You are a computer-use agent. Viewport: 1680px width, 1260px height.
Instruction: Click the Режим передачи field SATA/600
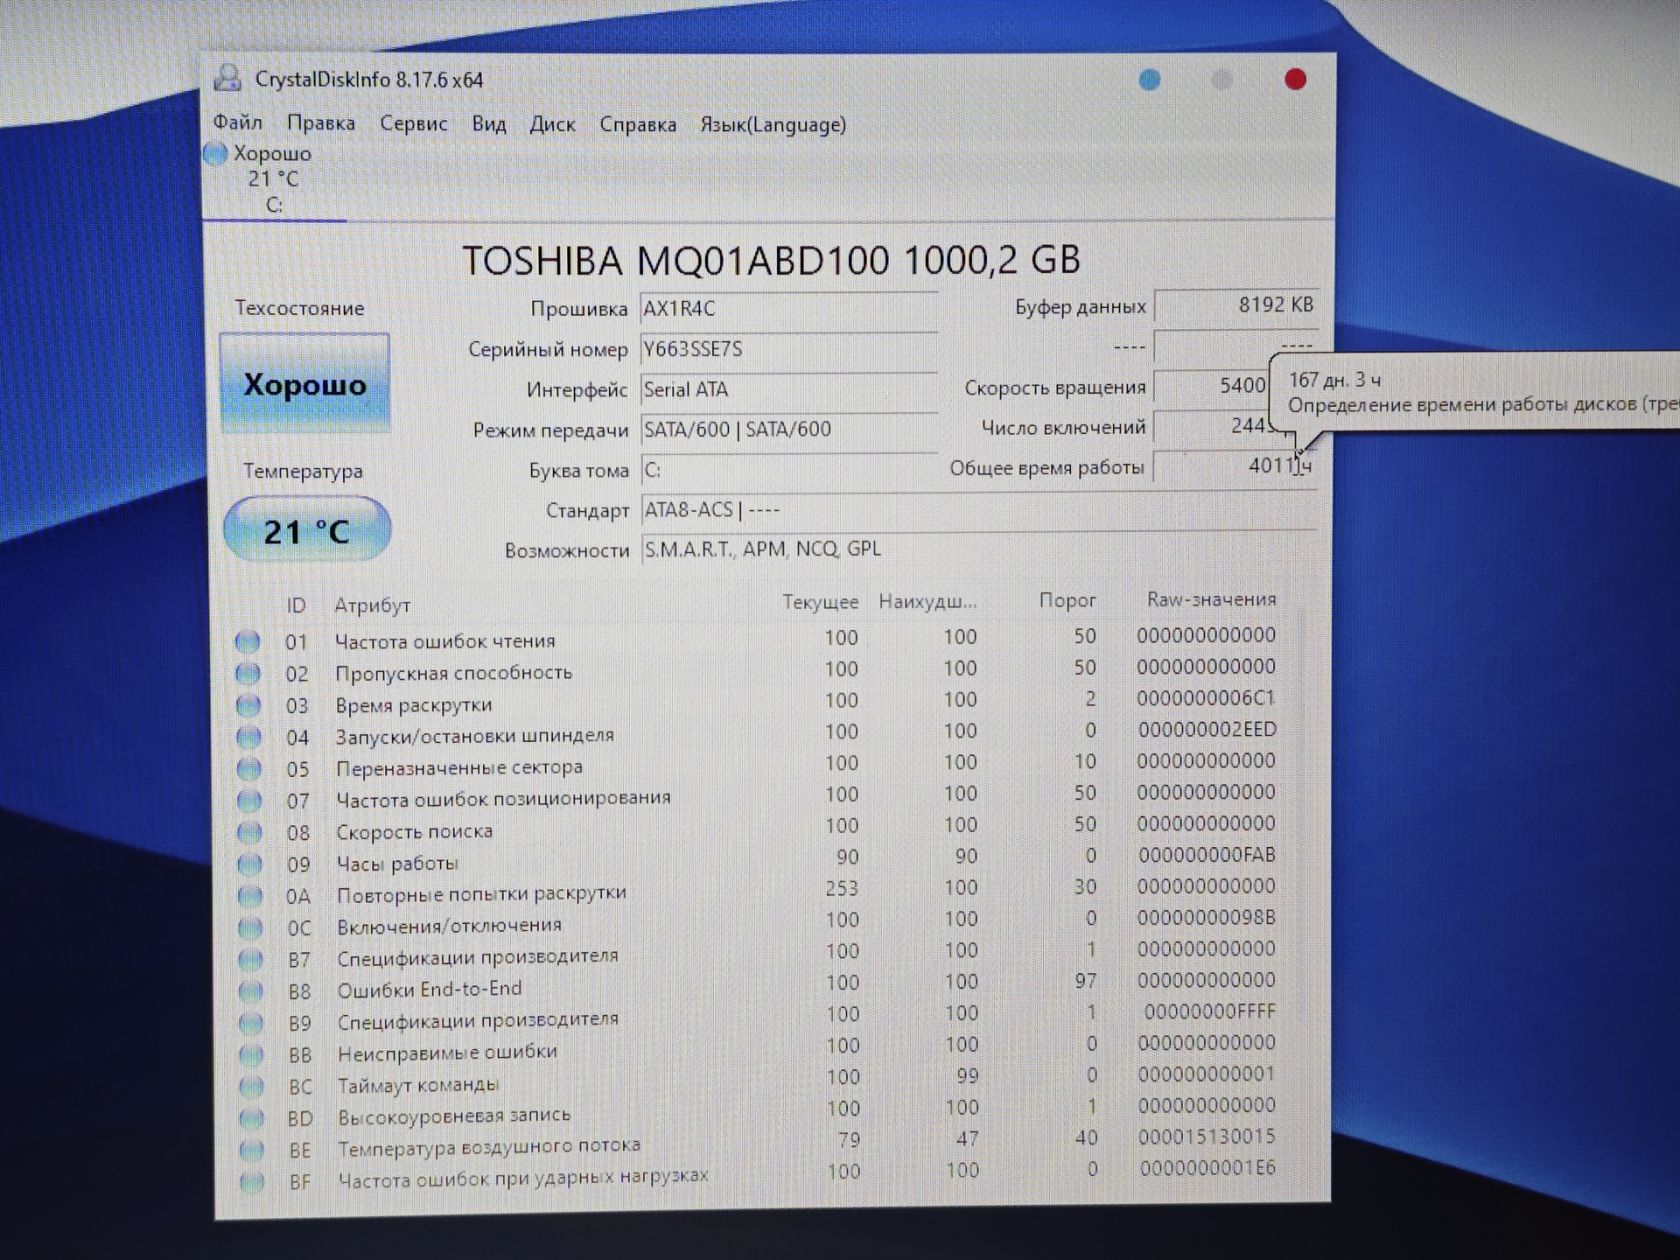coord(788,429)
